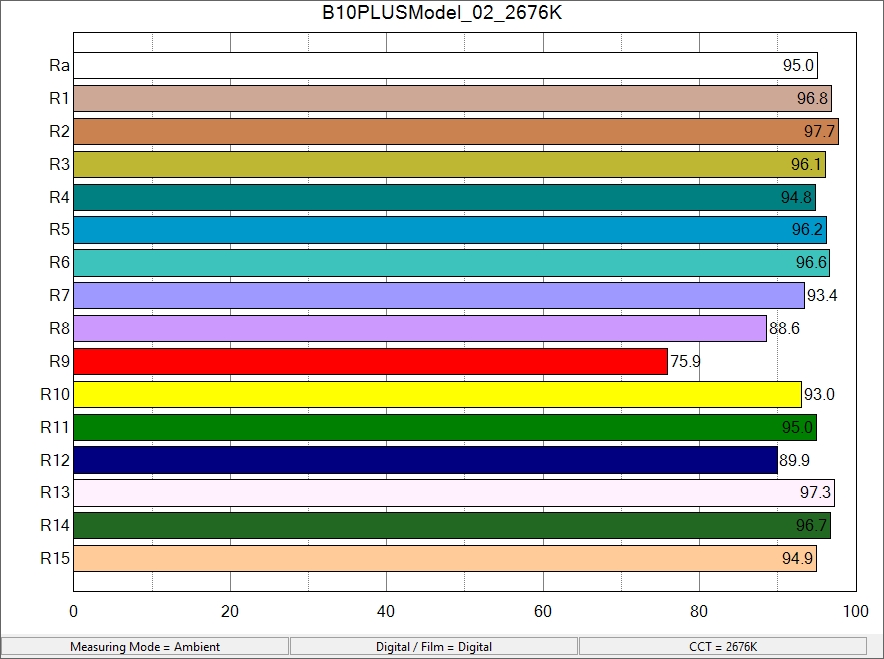884x659 pixels.
Task: Click the Measuring Mode = Ambient status panel
Action: (x=145, y=647)
